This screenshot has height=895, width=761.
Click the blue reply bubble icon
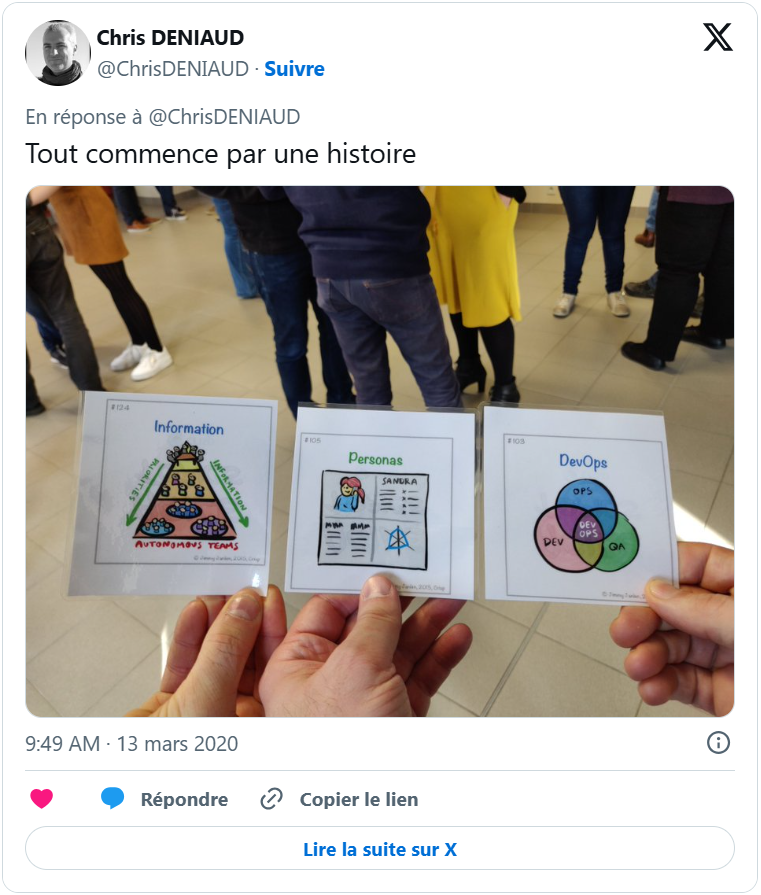point(112,798)
